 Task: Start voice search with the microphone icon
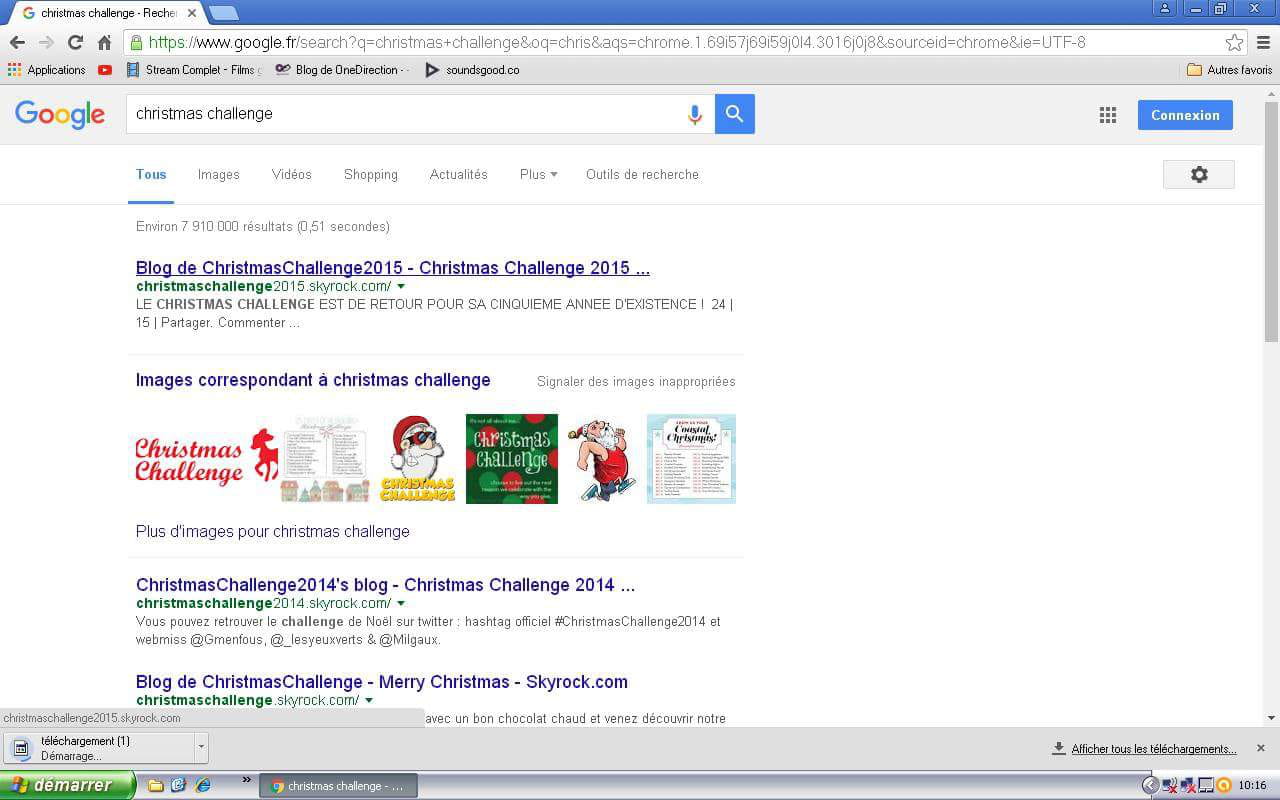(694, 114)
